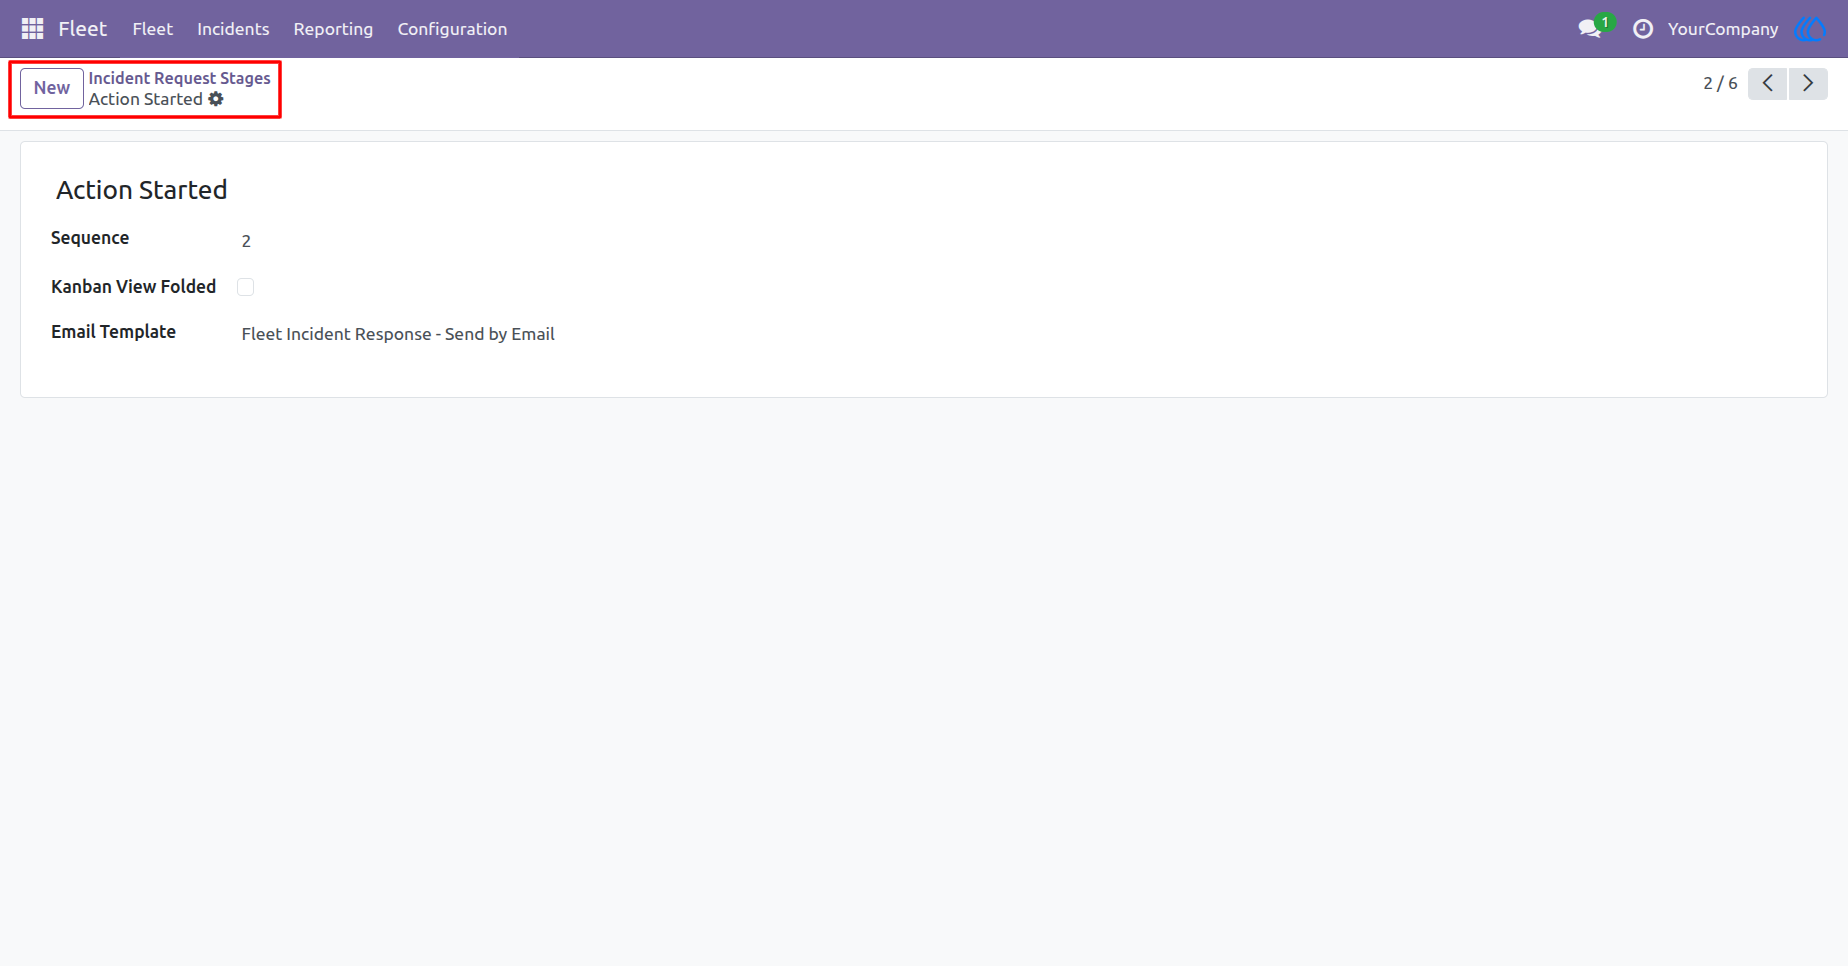Open the Reporting menu
1848x966 pixels.
click(x=333, y=29)
